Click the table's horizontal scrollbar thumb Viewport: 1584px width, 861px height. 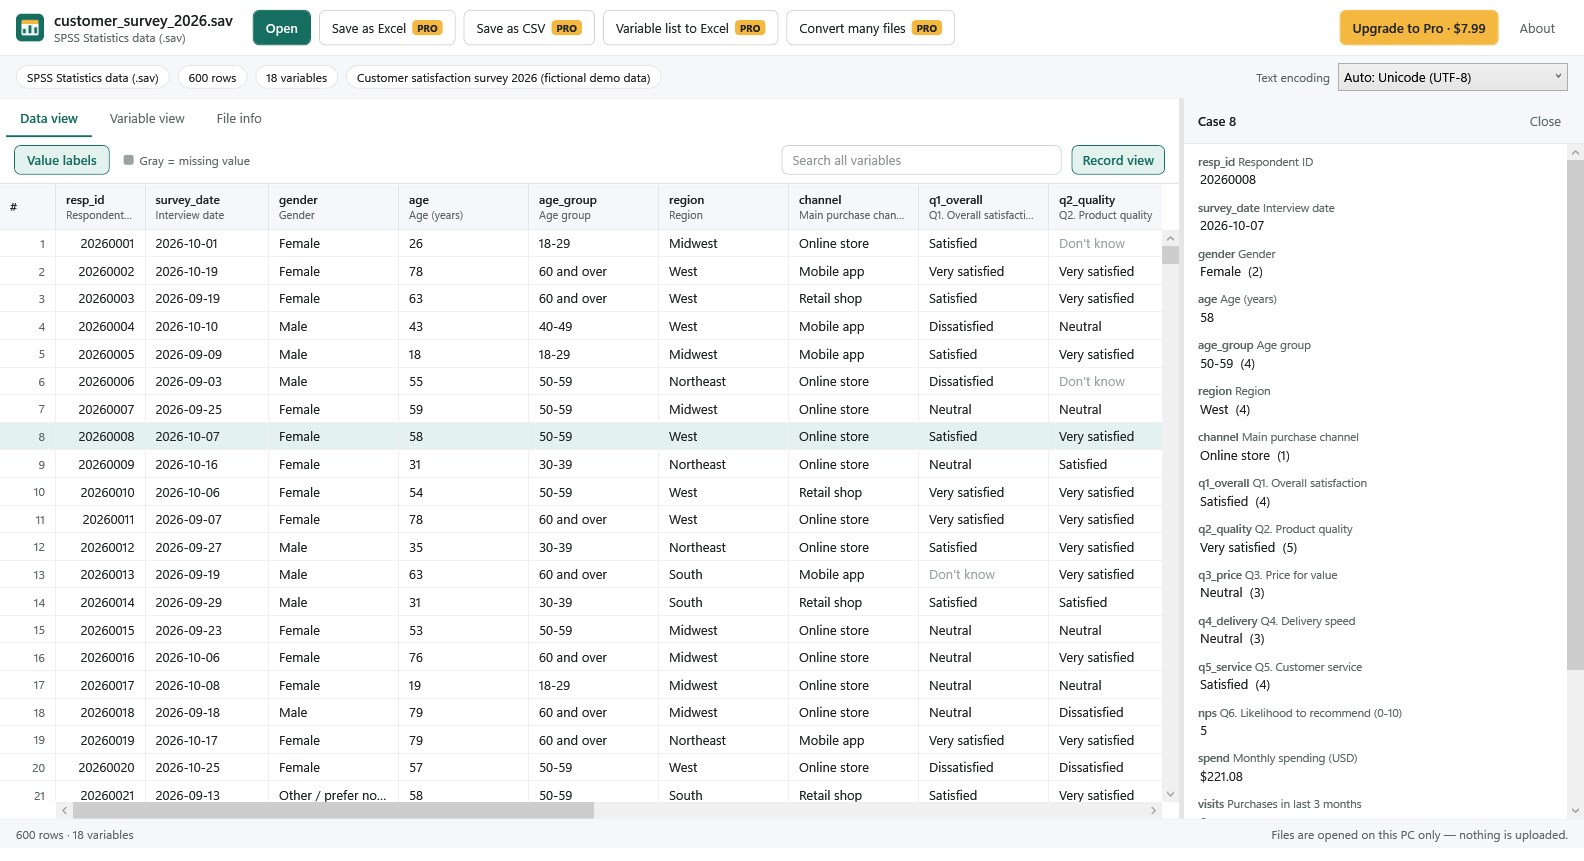click(333, 810)
